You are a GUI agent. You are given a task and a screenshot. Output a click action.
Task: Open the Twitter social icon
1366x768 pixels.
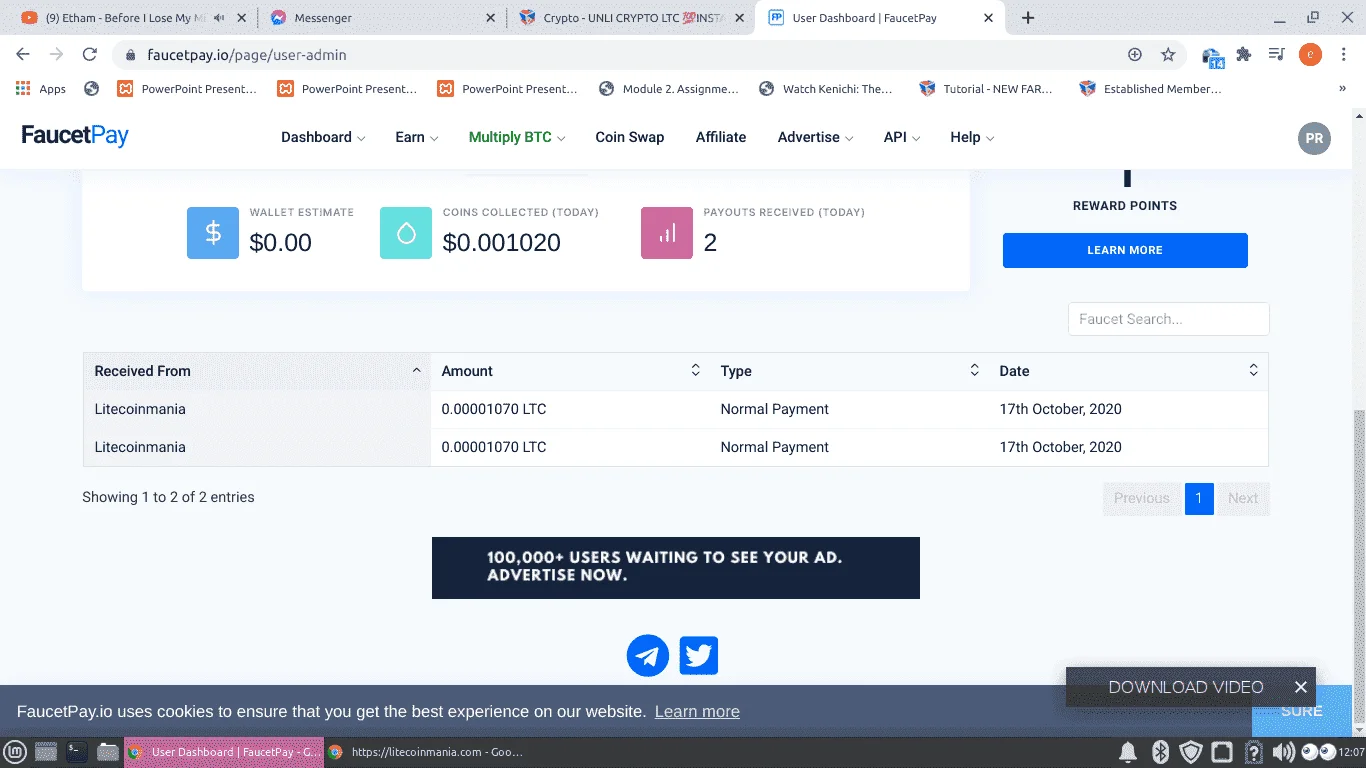[x=699, y=656]
